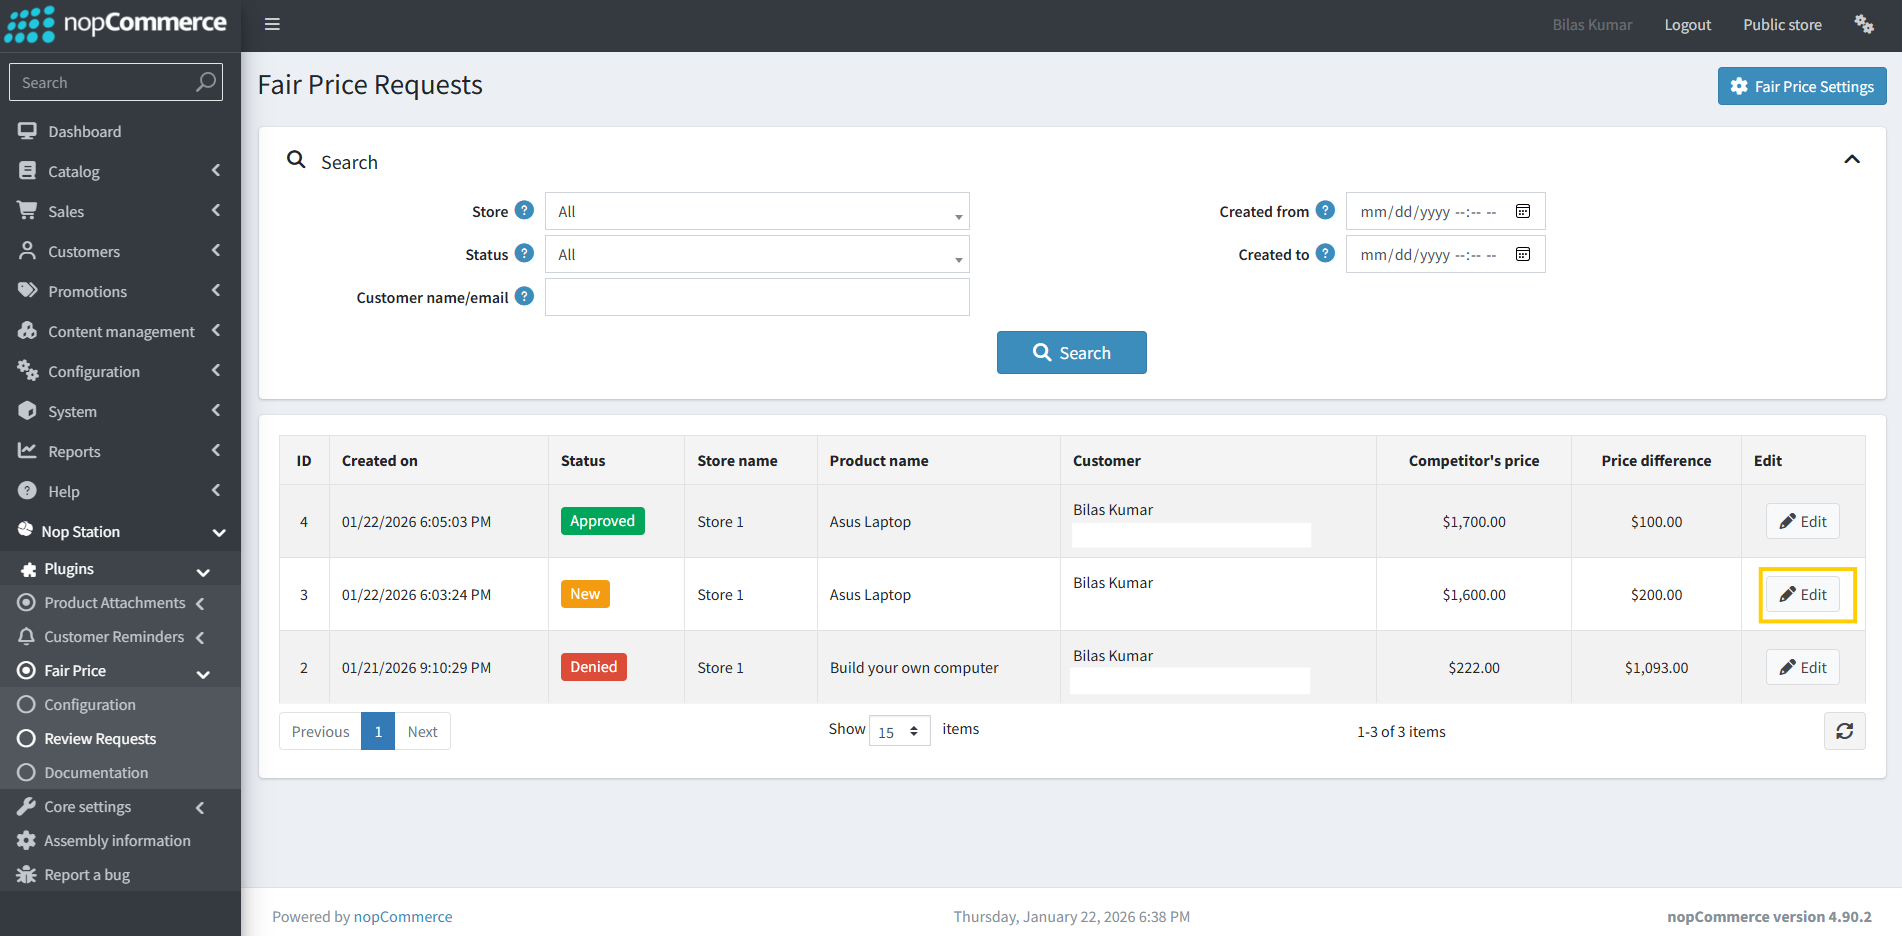Screen dimensions: 1902x936
Task: Click the Status field help question icon
Action: point(524,254)
